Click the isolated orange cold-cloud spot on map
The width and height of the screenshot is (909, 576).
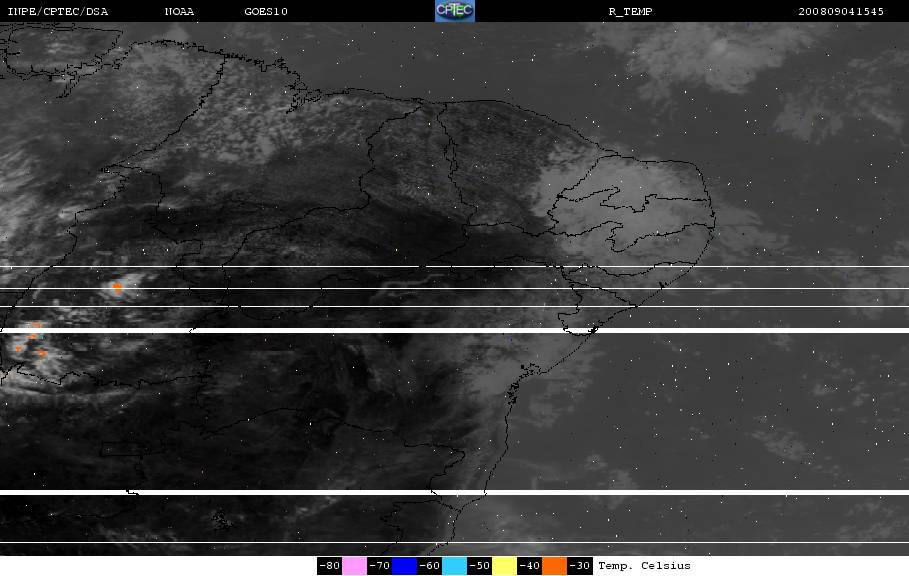point(118,287)
